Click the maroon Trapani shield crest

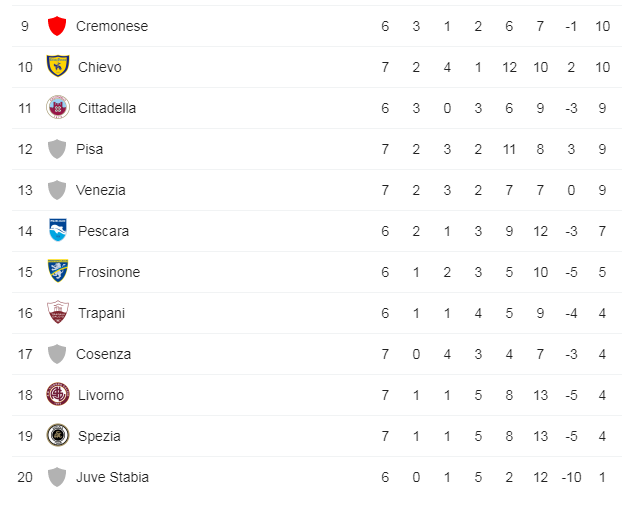coord(58,312)
